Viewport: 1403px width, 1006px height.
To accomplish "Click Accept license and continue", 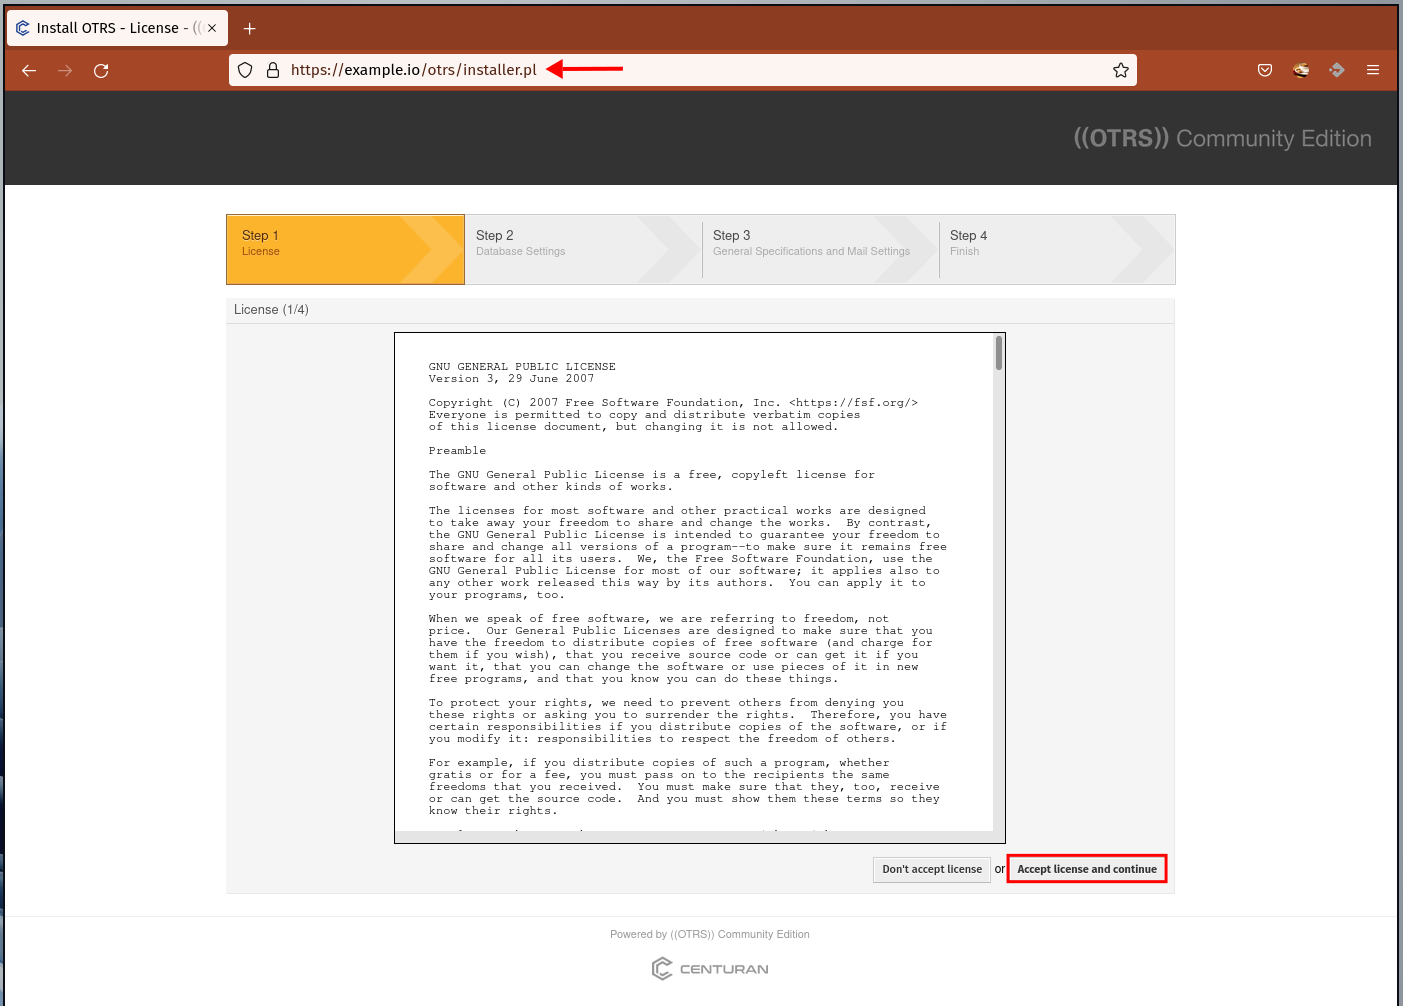I will pyautogui.click(x=1087, y=869).
